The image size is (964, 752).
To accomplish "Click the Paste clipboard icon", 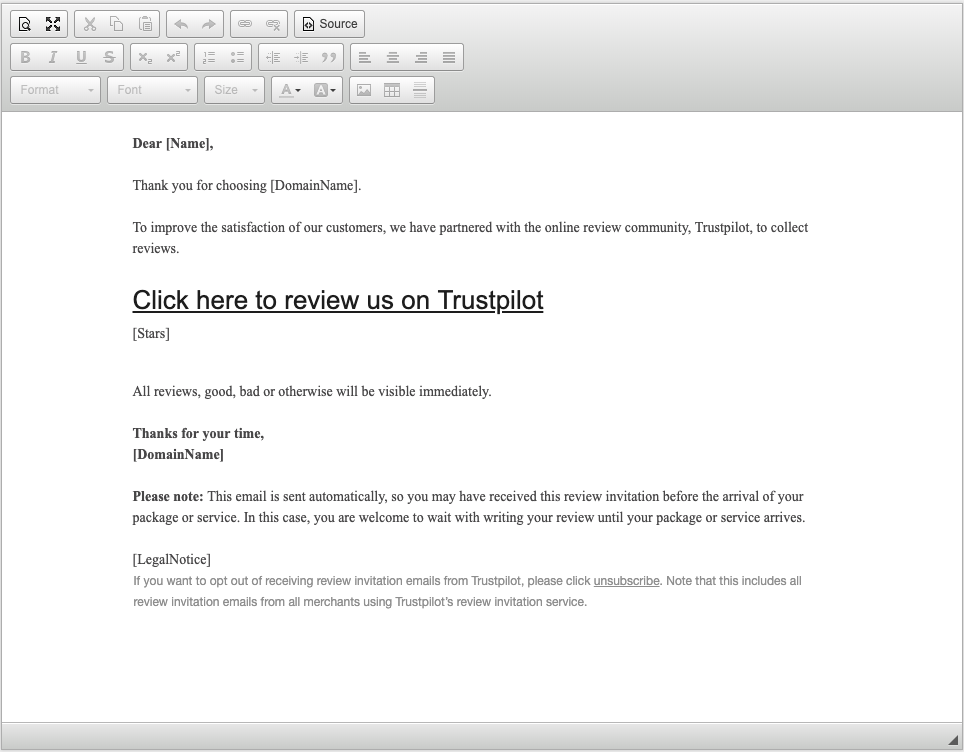I will click(145, 24).
